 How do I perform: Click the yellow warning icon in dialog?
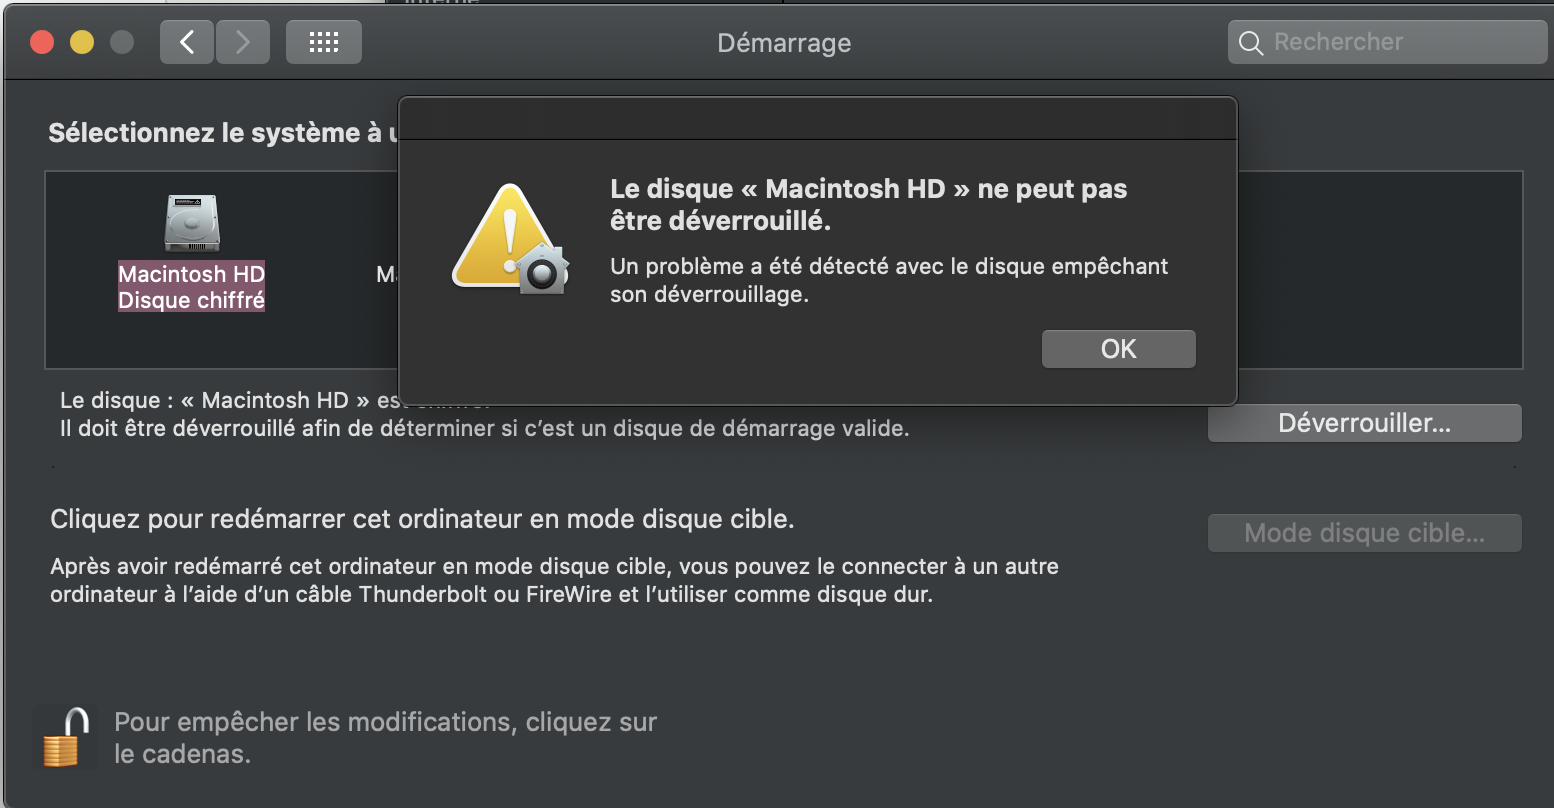pos(511,241)
